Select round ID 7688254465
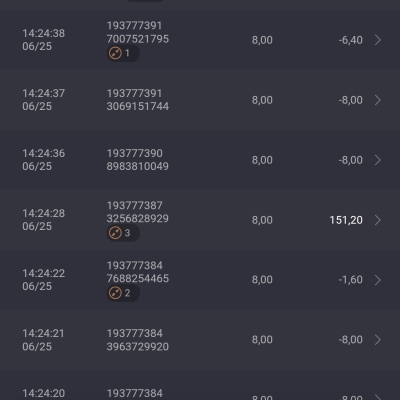400x400 pixels. (x=138, y=279)
